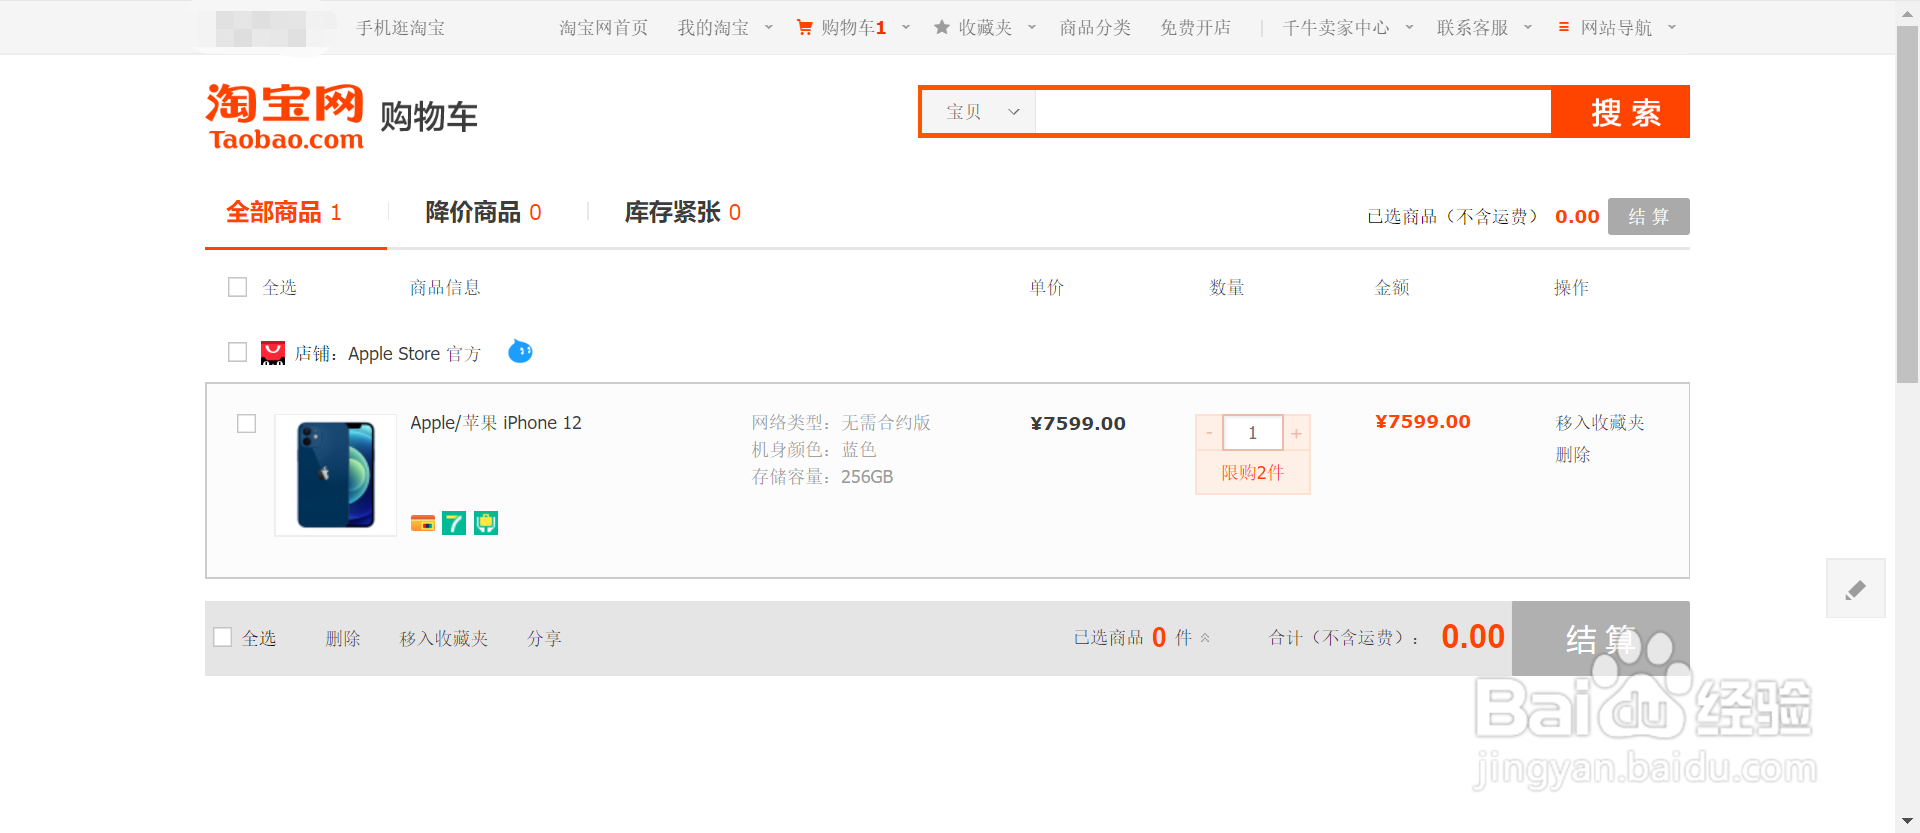Click the green 7-day return icon
1920x833 pixels.
pos(454,523)
